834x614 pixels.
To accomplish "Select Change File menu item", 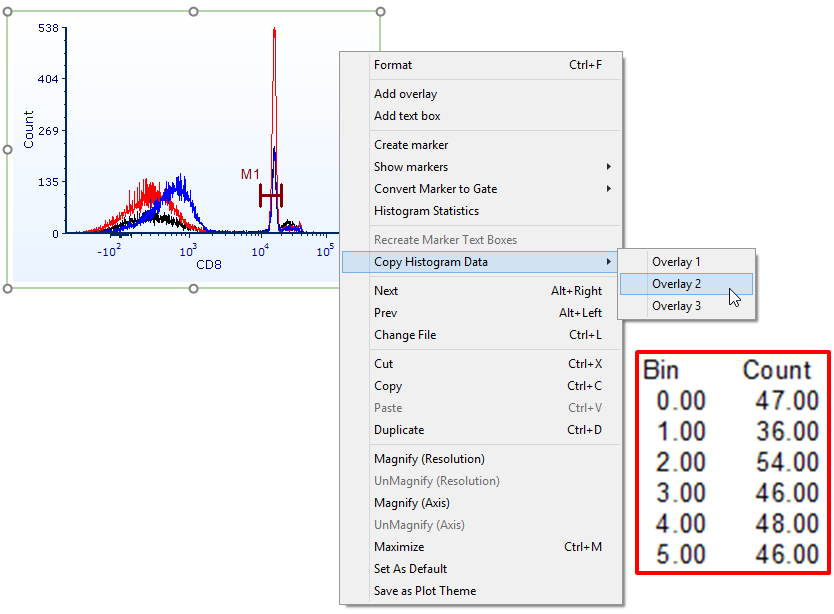I will (405, 335).
